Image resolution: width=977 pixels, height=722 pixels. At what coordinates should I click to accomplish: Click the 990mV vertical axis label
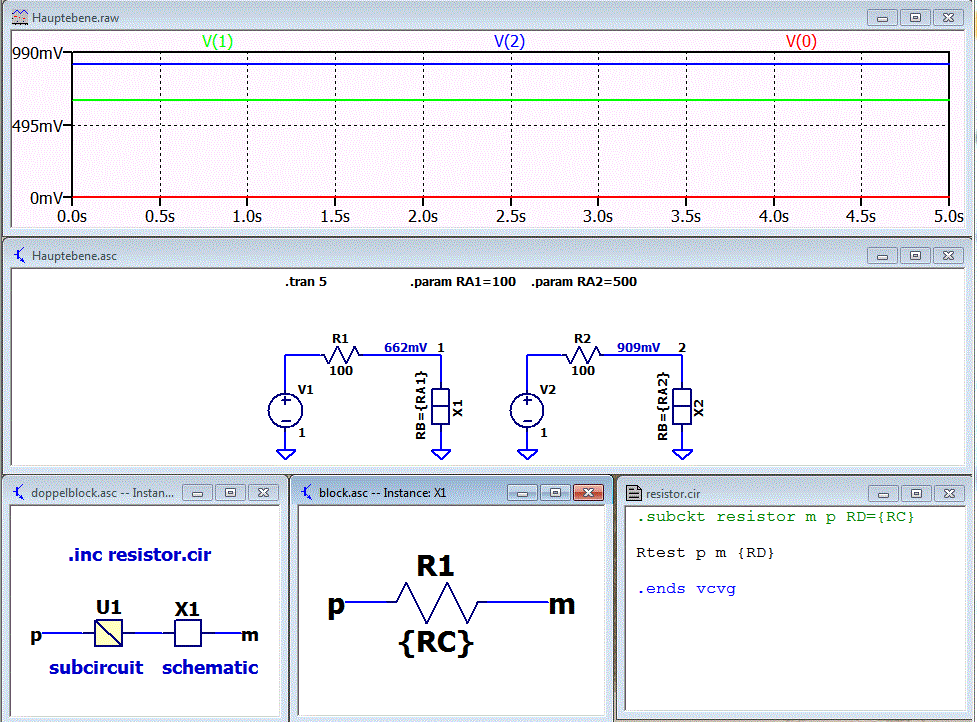(37, 54)
